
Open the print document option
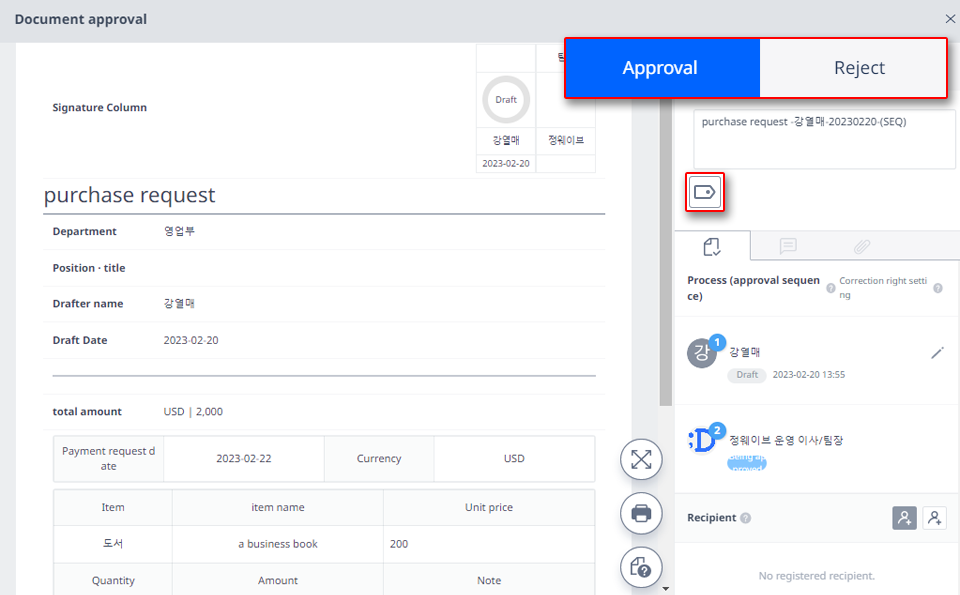tap(640, 513)
